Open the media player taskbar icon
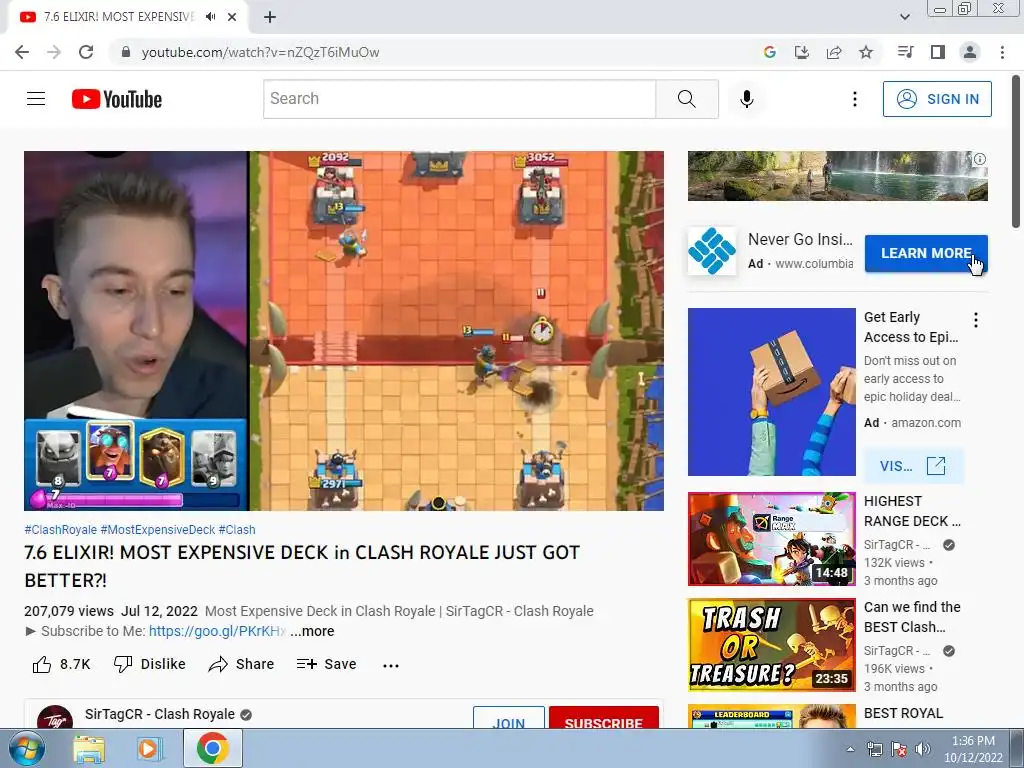1024x768 pixels. [x=148, y=749]
